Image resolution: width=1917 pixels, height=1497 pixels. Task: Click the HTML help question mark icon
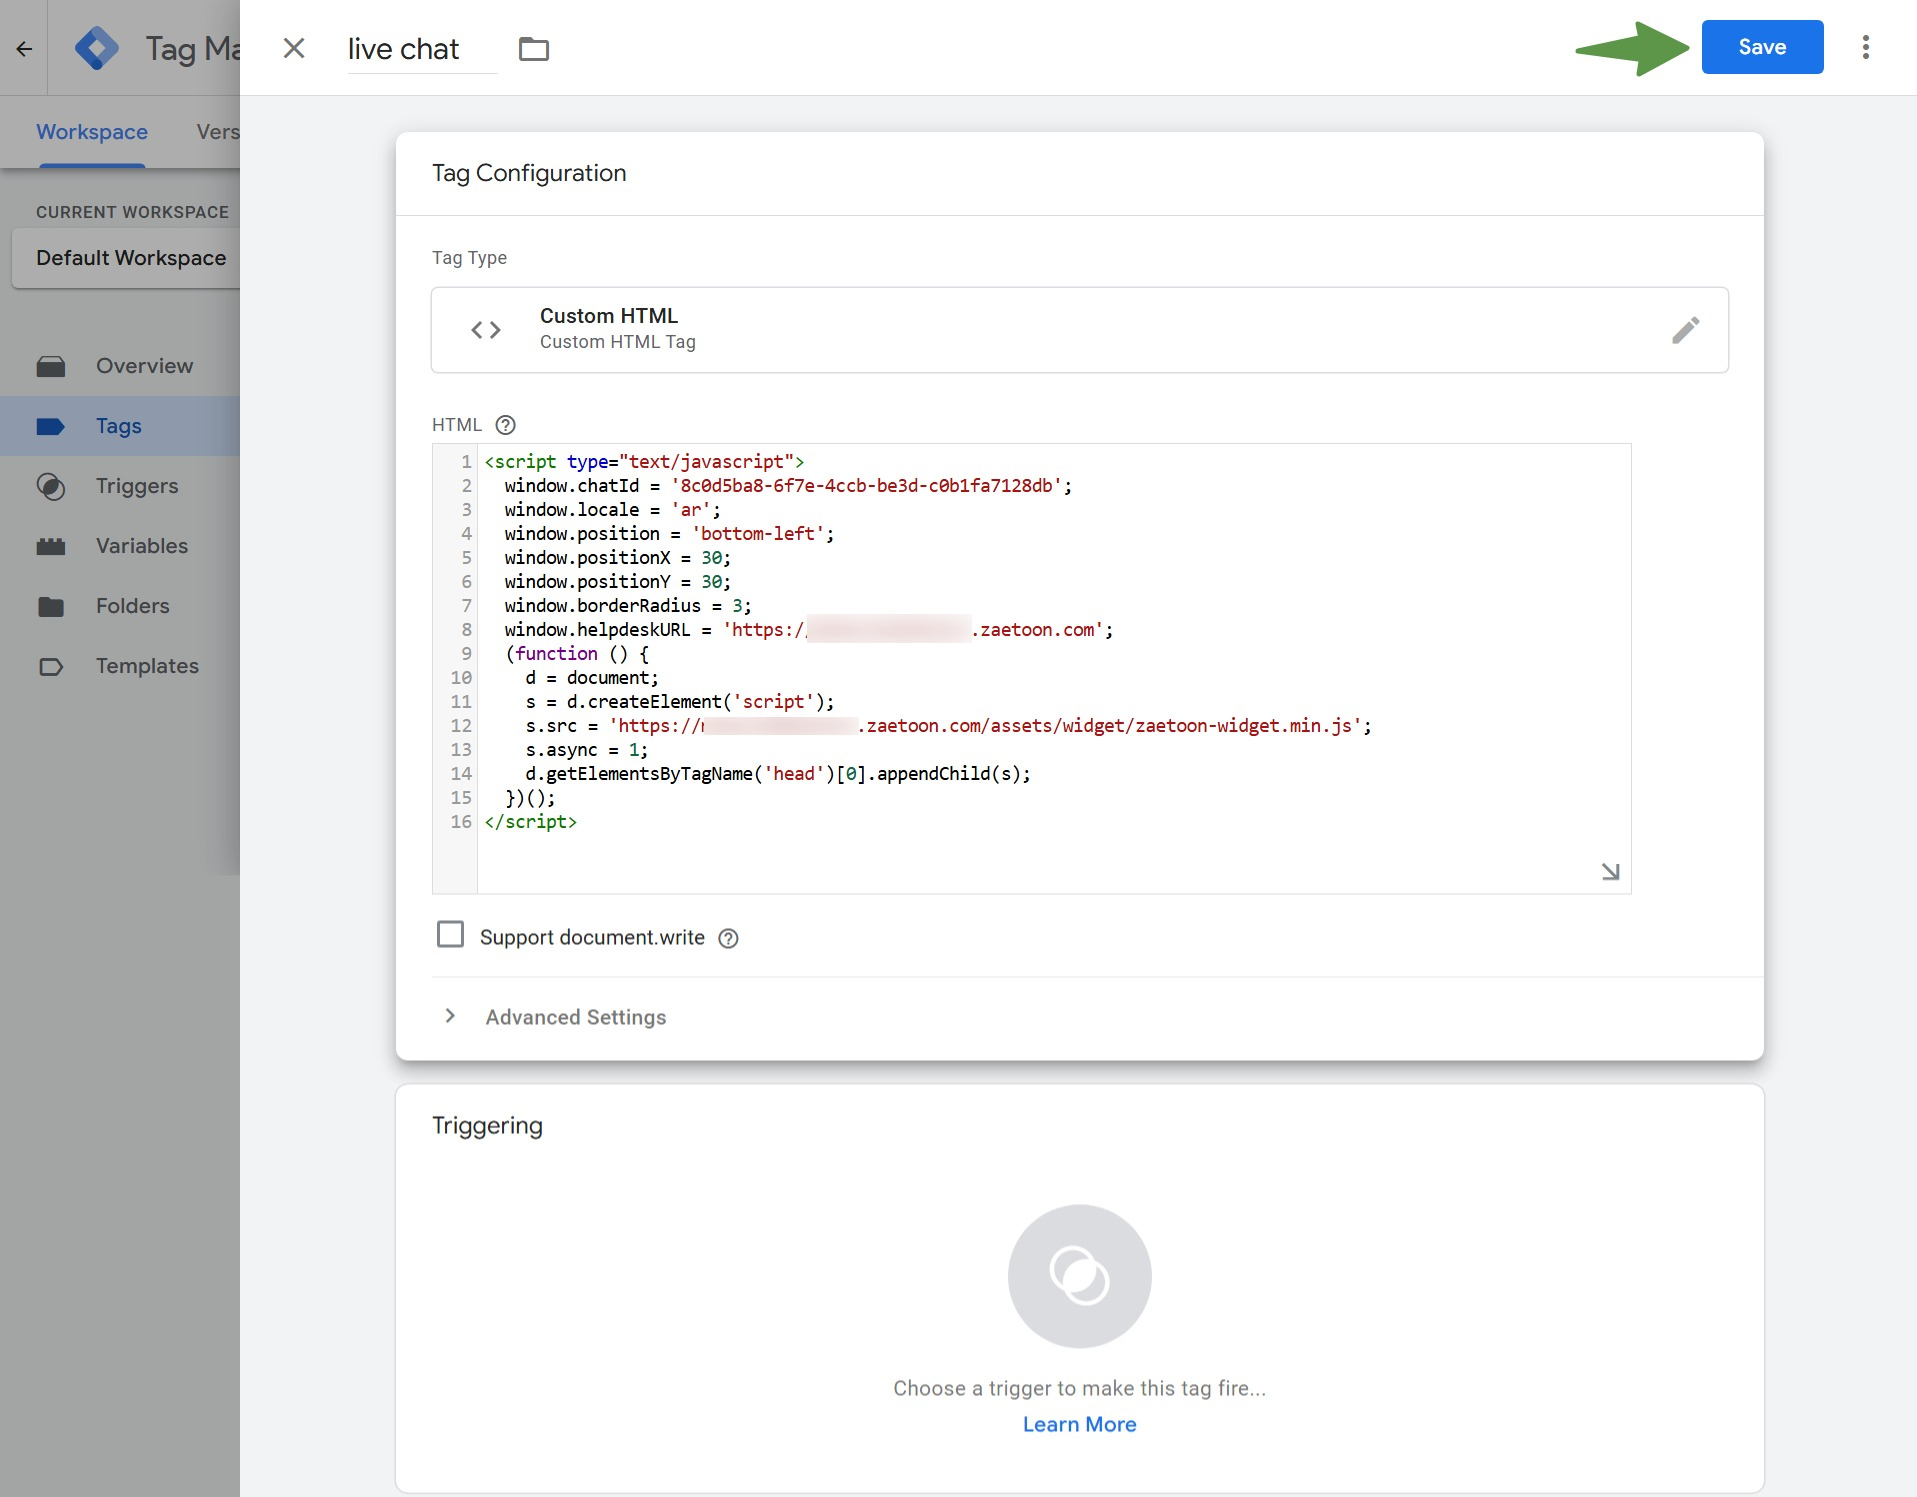click(x=506, y=425)
